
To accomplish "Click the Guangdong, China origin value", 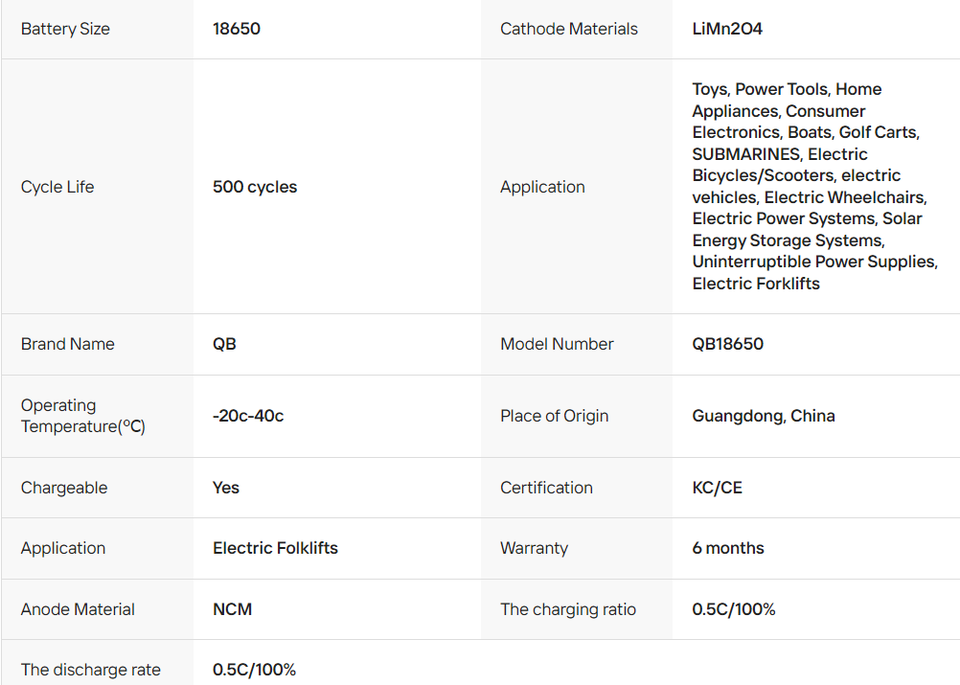I will [x=763, y=416].
